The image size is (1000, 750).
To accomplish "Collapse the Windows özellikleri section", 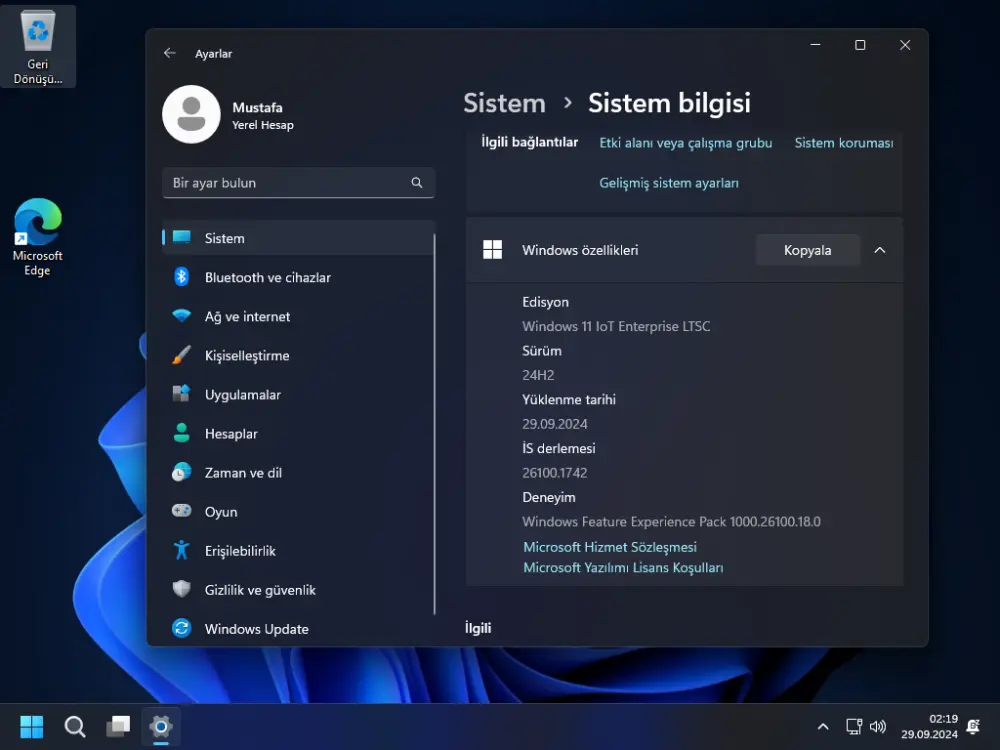I will tap(879, 250).
